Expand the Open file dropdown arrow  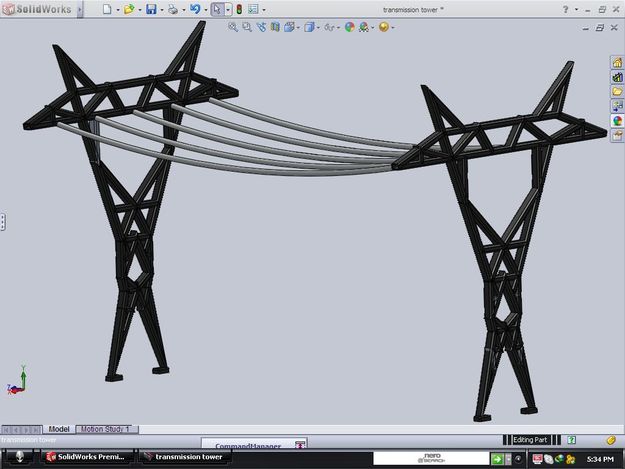140,10
